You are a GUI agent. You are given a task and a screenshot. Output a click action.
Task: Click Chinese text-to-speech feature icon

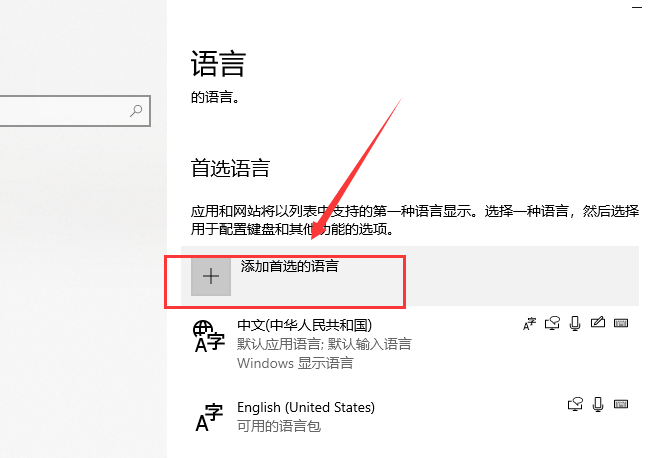pos(552,323)
